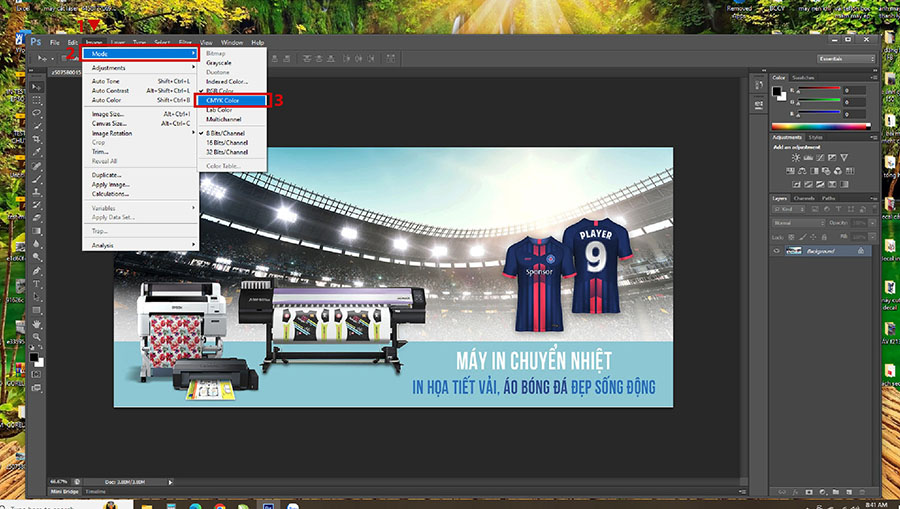Click the color spectrum ramp bar
The width and height of the screenshot is (900, 509).
820,125
